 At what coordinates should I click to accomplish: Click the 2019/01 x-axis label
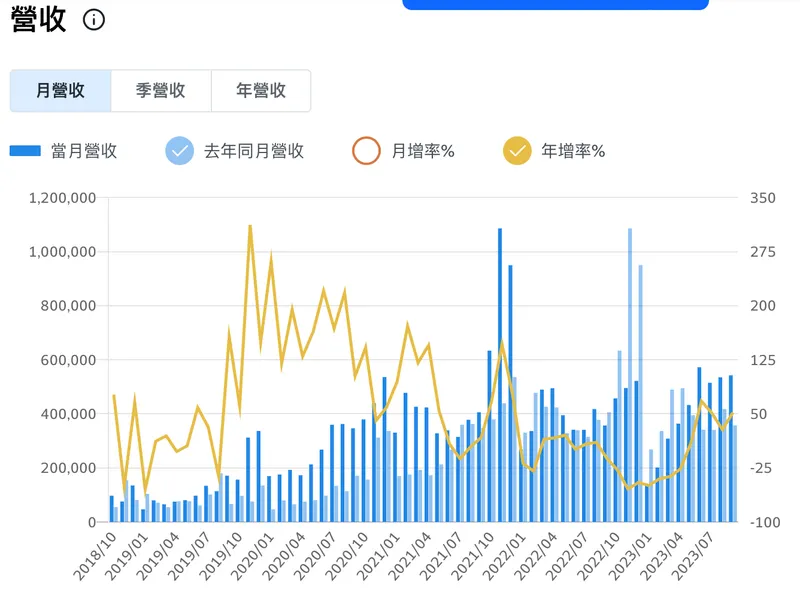coord(127,556)
